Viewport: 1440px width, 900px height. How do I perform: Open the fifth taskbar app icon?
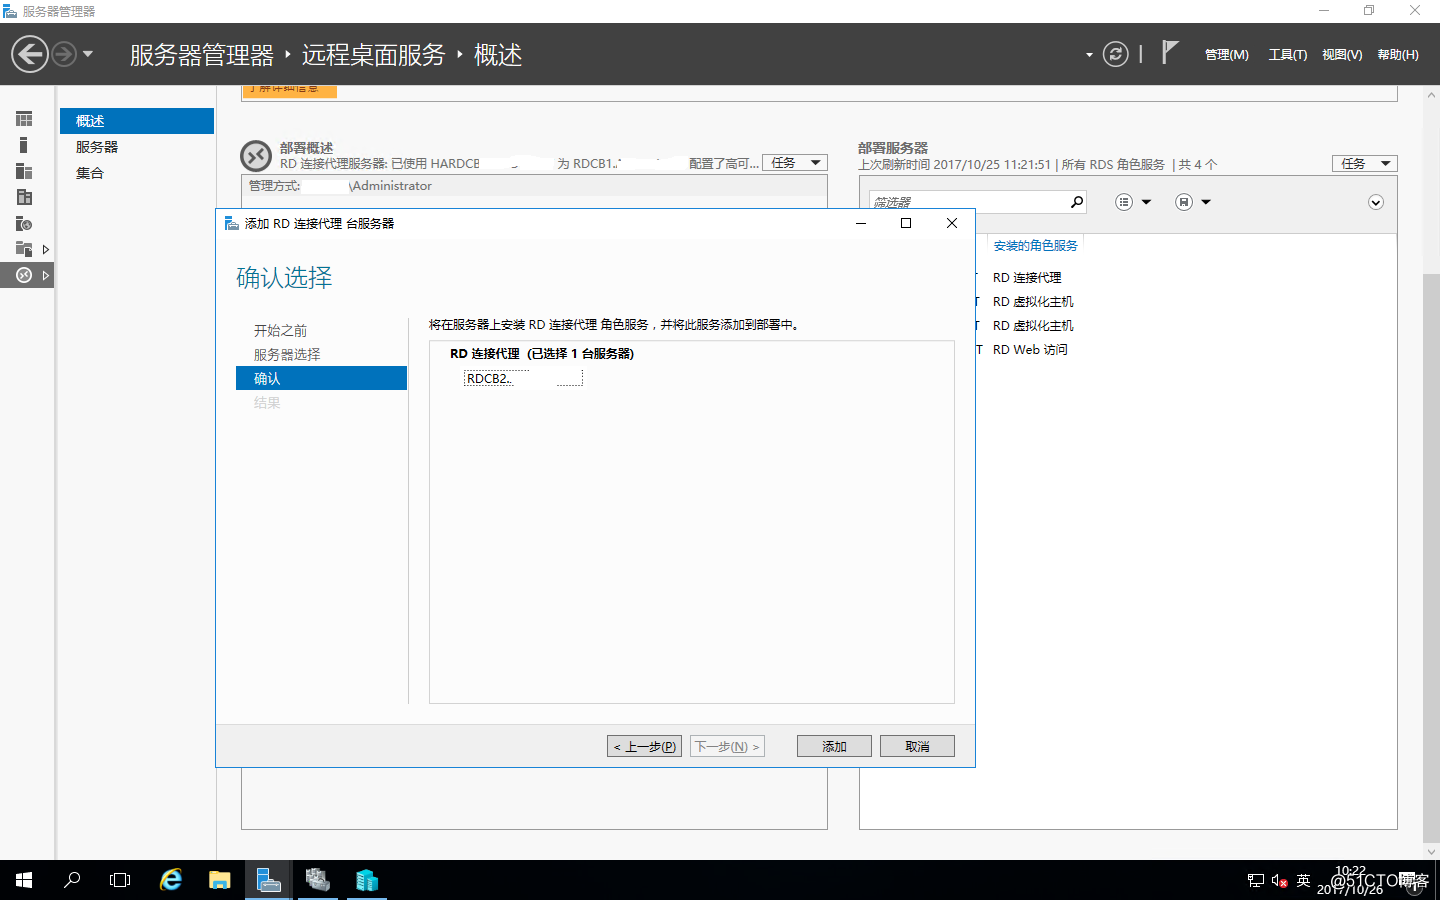(318, 880)
